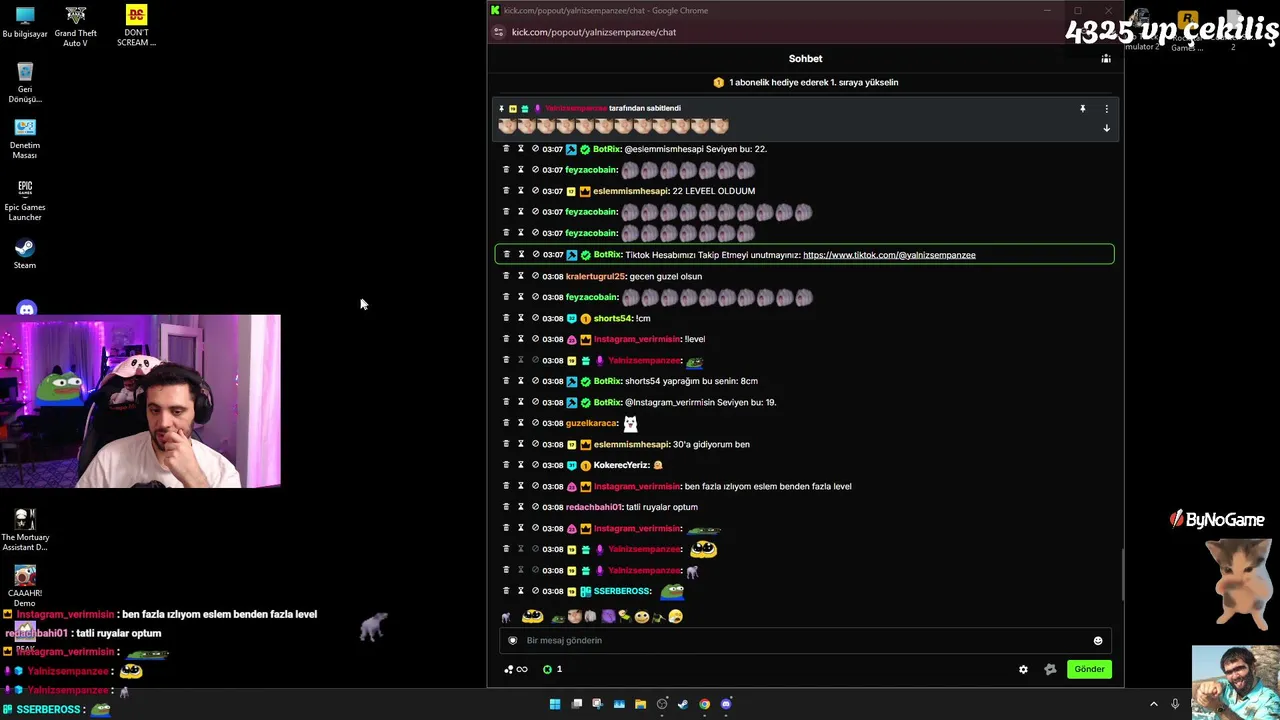The image size is (1280, 720).
Task: Timeout eslemmismhesapi on '22 LEVEEL OLDUUM' row
Action: [x=520, y=191]
